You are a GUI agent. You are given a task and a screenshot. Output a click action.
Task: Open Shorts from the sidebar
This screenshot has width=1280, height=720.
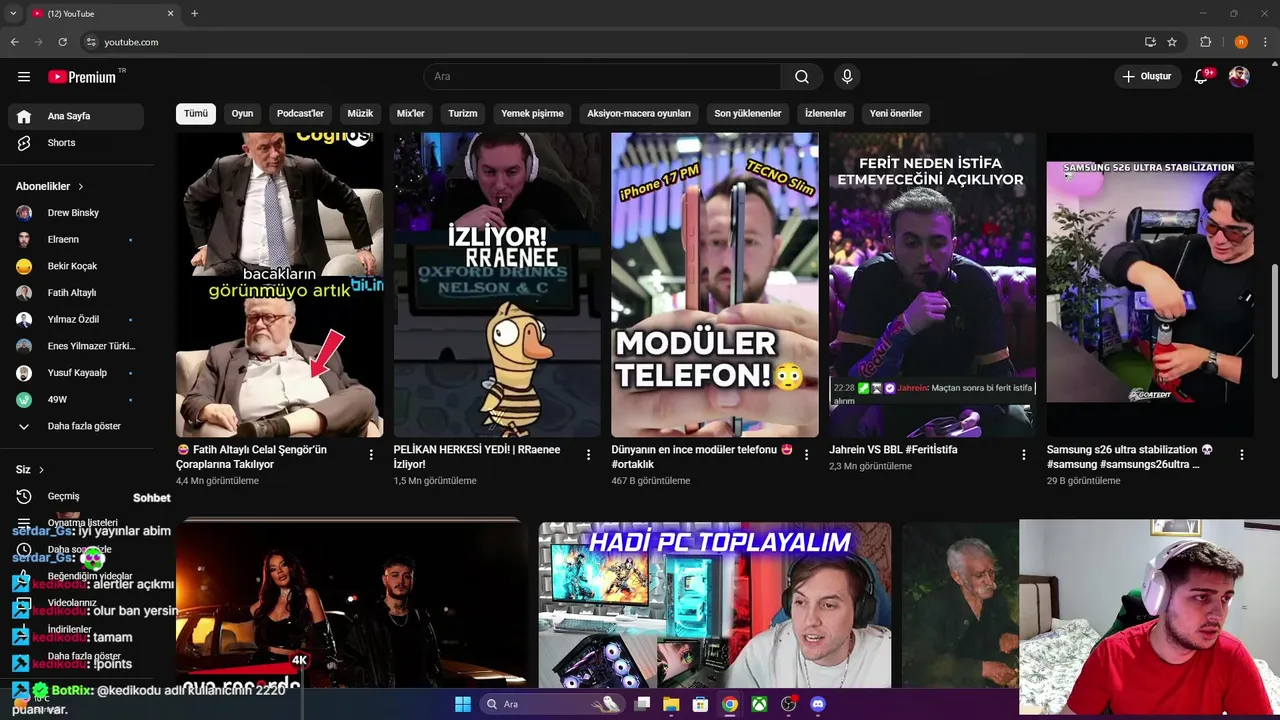tap(76, 143)
